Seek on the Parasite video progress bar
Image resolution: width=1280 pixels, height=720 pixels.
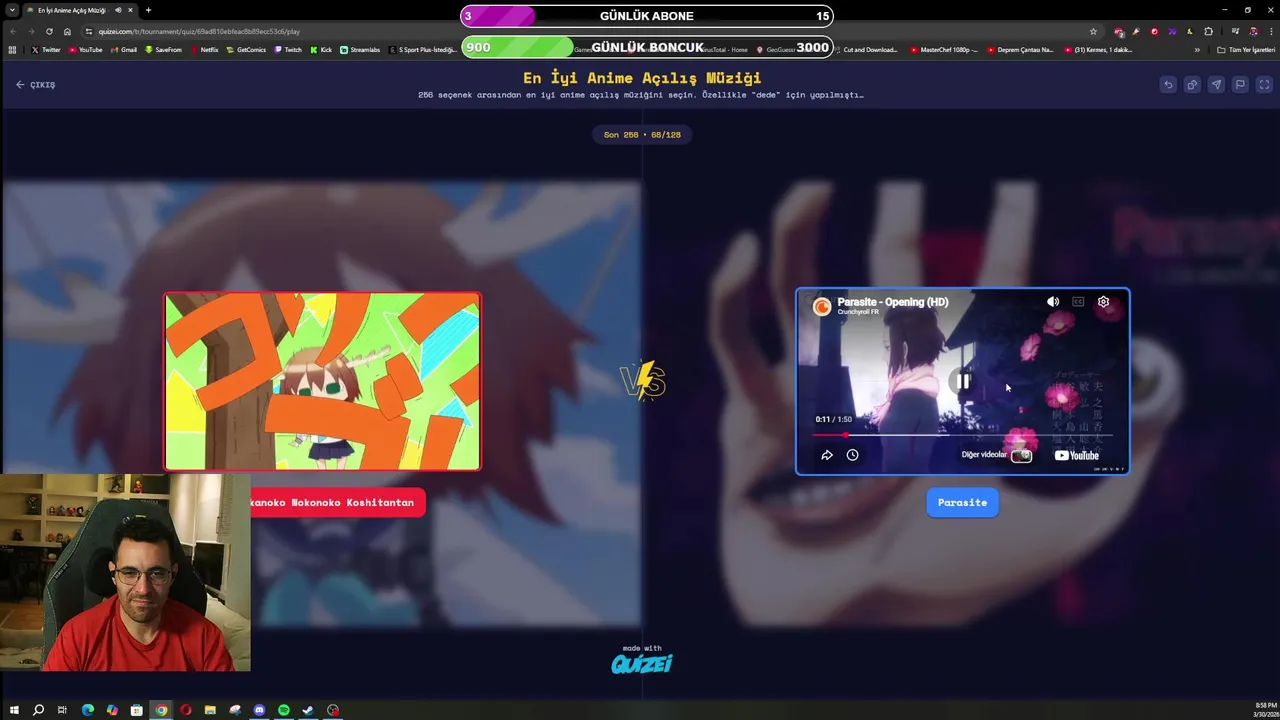click(x=962, y=435)
